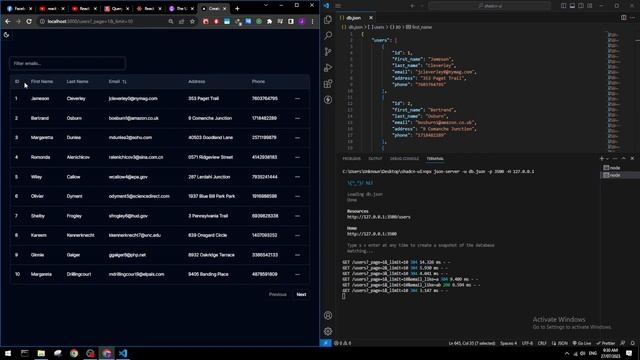
Task: Click the Previous pagination button
Action: (278, 294)
